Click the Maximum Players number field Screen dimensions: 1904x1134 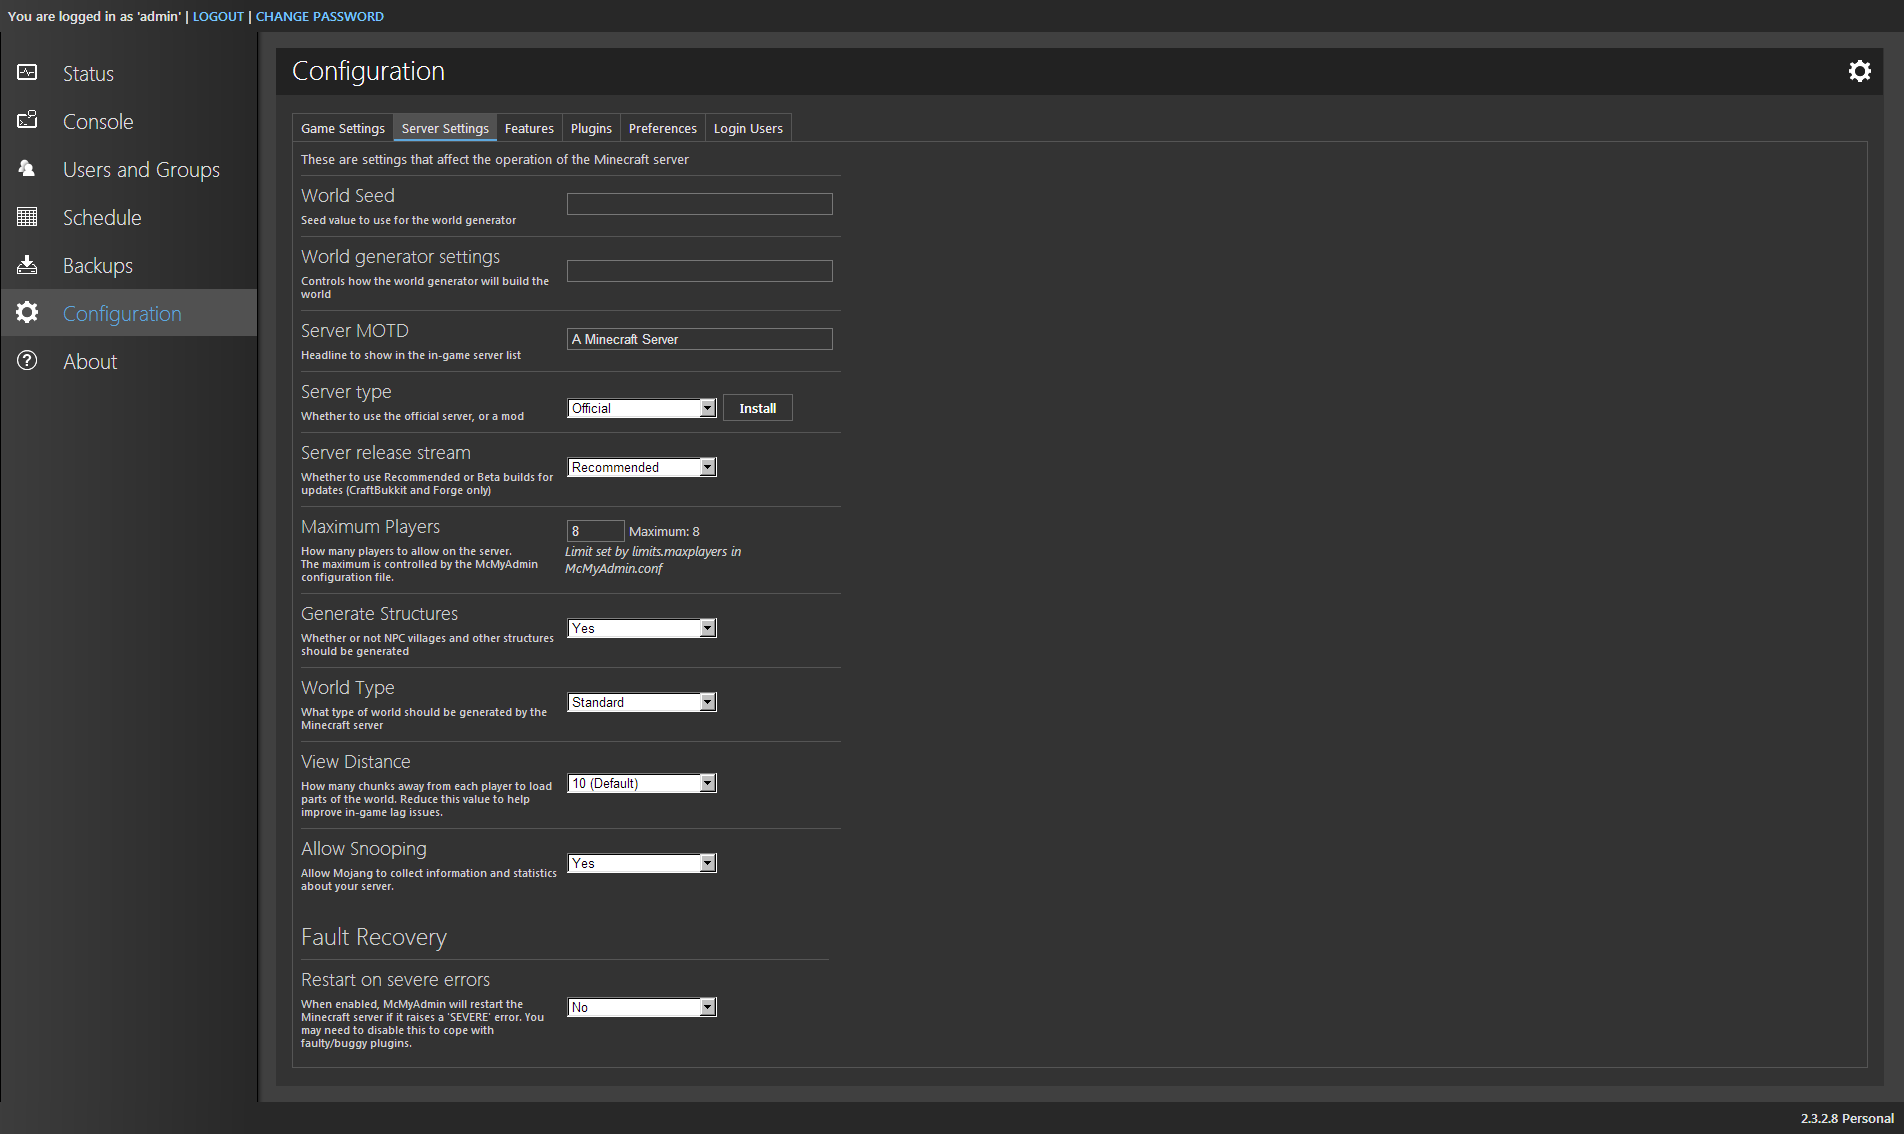click(x=596, y=531)
